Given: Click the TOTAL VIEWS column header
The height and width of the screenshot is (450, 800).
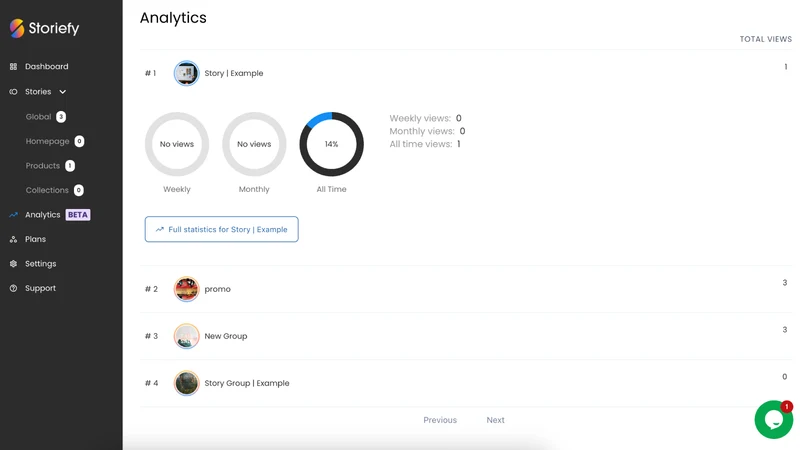Looking at the screenshot, I should coord(766,39).
